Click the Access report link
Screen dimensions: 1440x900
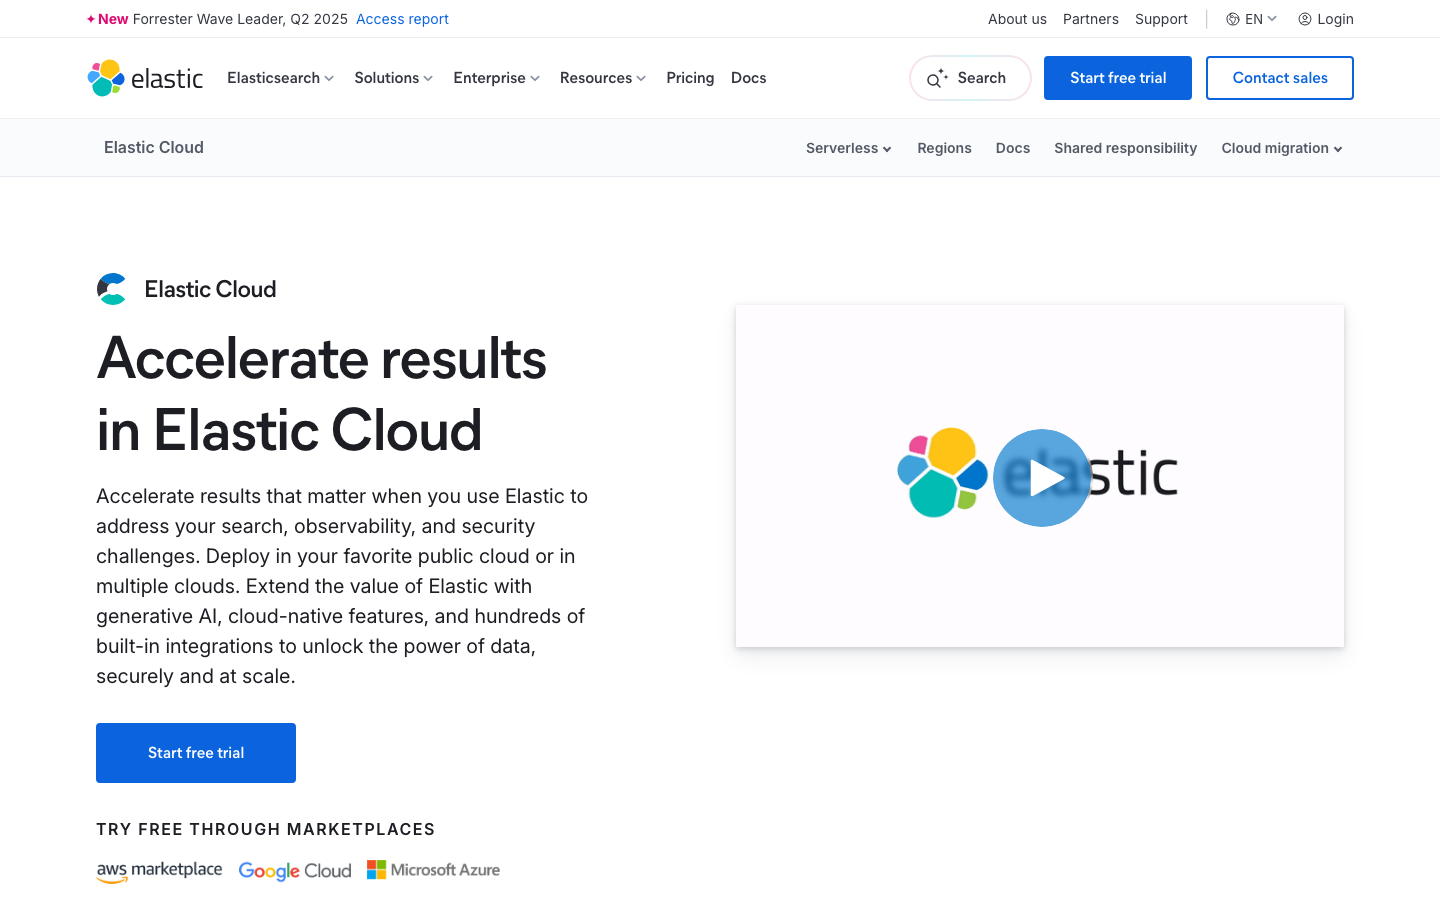point(402,19)
